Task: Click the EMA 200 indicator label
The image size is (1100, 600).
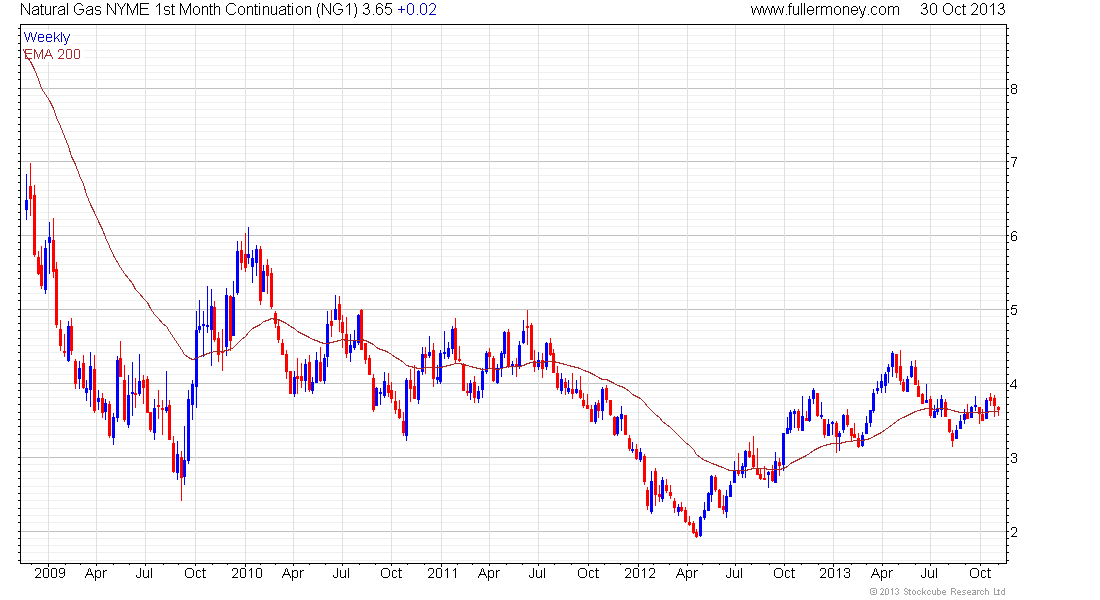Action: click(x=51, y=52)
